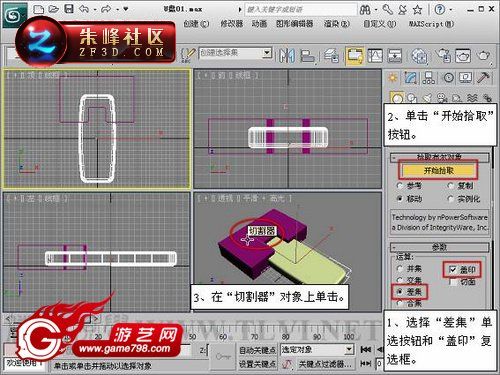Collapse the 参数 rollout header
Screen dimensions: 500x375
click(440, 247)
